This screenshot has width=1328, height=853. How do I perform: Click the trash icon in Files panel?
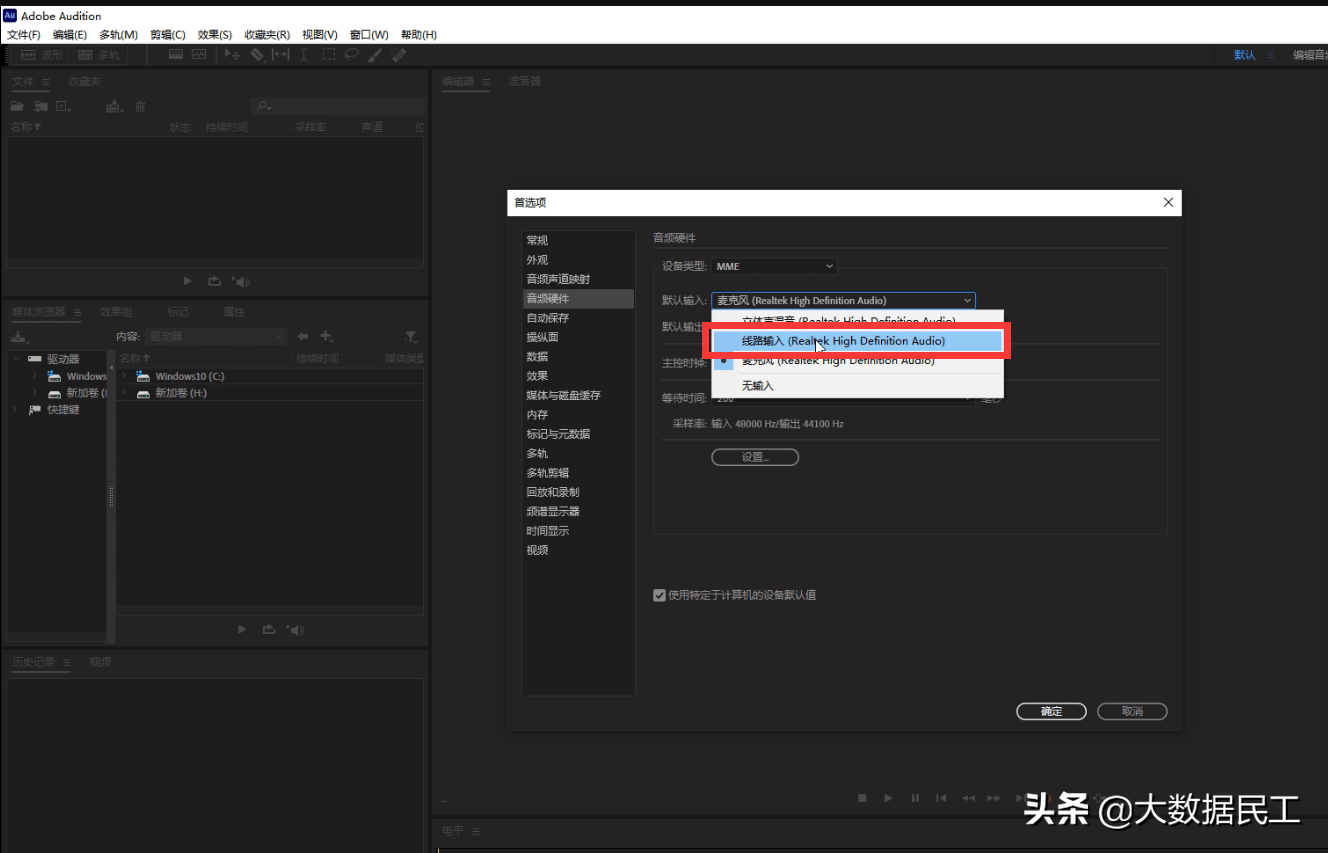coord(141,106)
